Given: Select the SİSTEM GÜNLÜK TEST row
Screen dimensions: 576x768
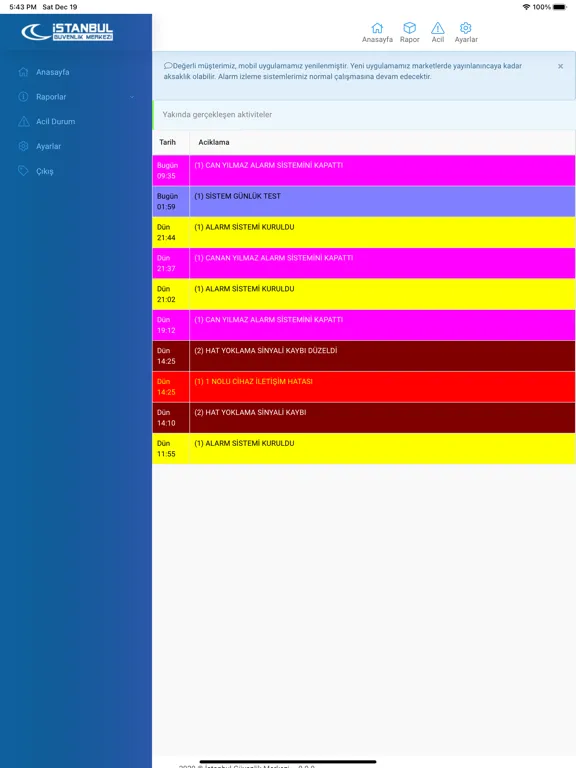Looking at the screenshot, I should 364,201.
